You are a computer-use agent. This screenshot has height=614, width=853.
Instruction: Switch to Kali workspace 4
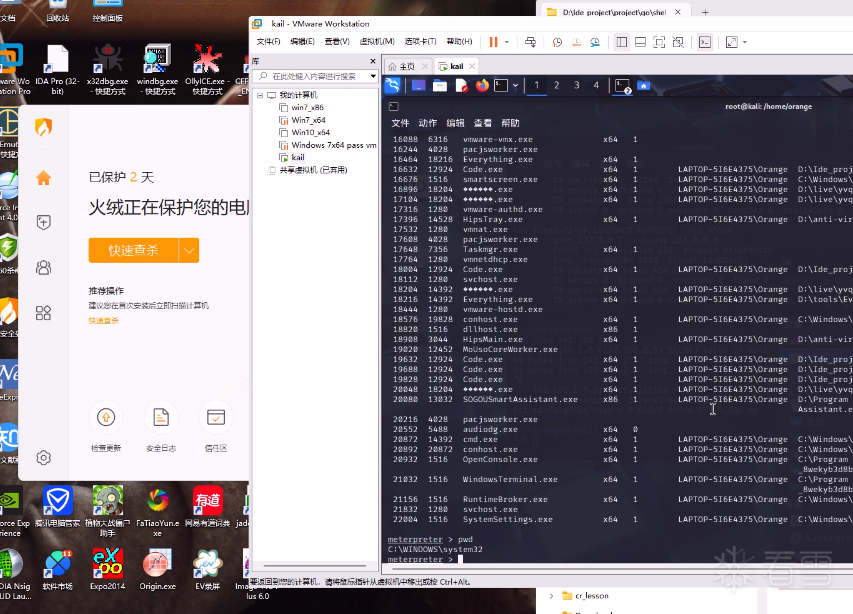point(596,85)
